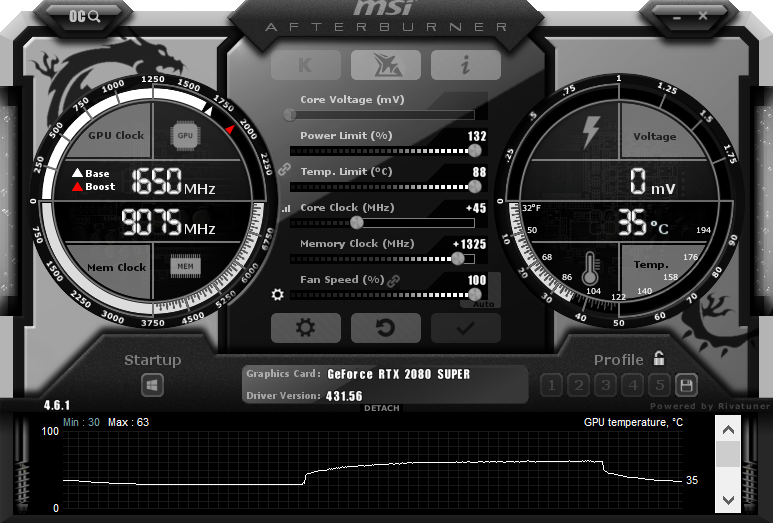Viewport: 773px width, 523px height.
Task: Apply settings with the checkmark button
Action: click(x=465, y=328)
